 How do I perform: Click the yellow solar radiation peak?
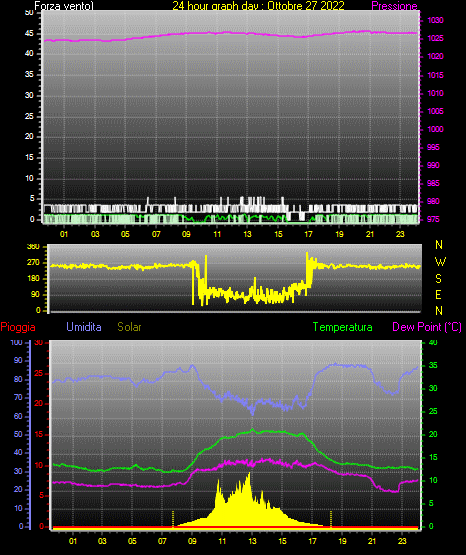point(249,474)
